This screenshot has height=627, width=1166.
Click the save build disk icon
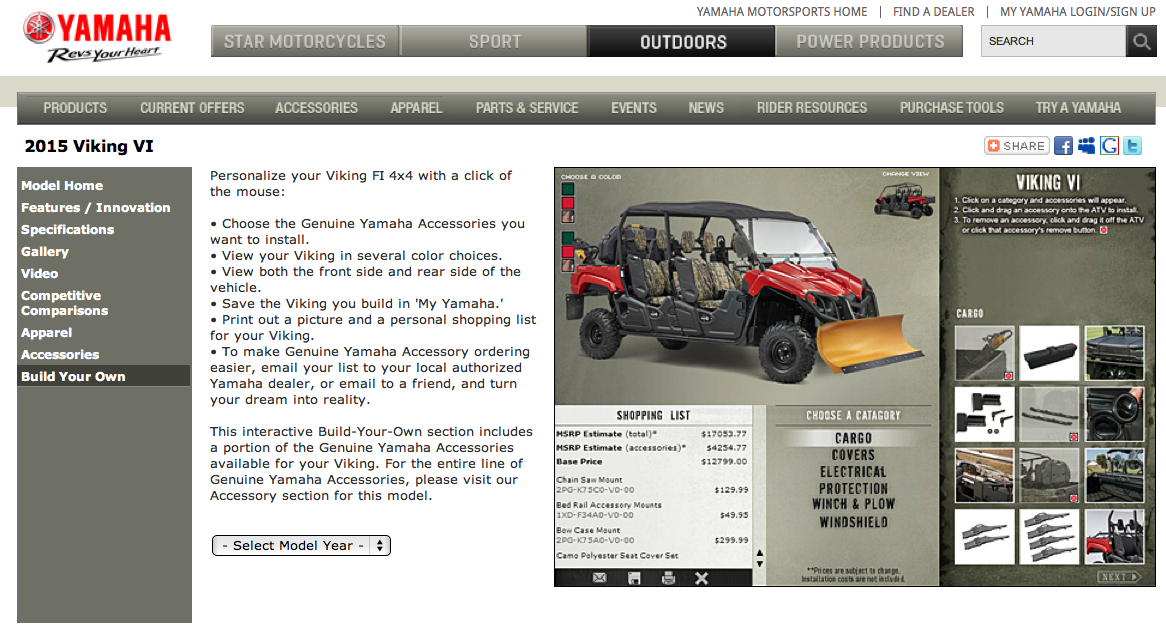pos(635,578)
